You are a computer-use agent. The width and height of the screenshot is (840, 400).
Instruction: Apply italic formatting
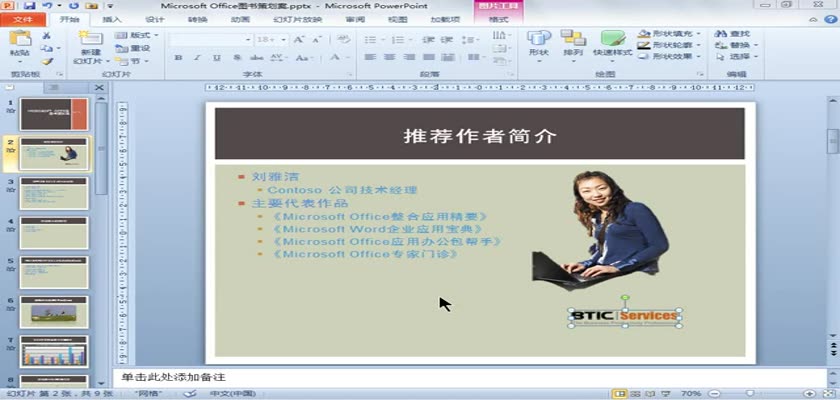coord(197,57)
